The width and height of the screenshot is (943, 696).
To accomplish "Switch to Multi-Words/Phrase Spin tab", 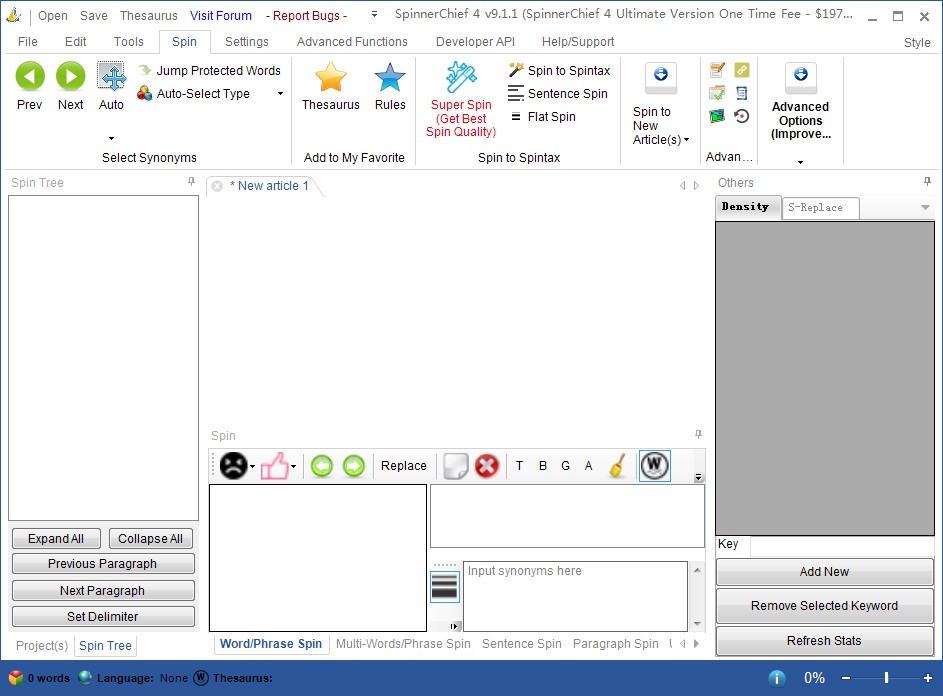I will (x=403, y=644).
